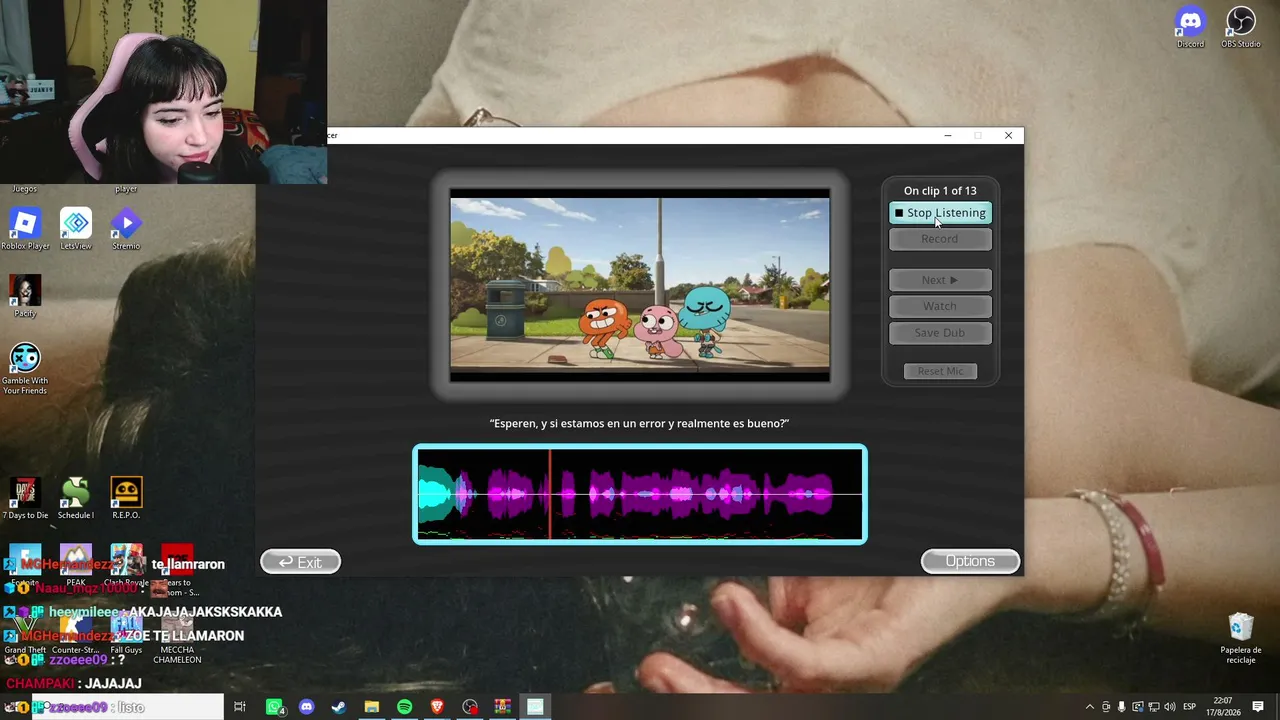This screenshot has width=1280, height=720.
Task: Click the Reset Mic button
Action: [940, 371]
